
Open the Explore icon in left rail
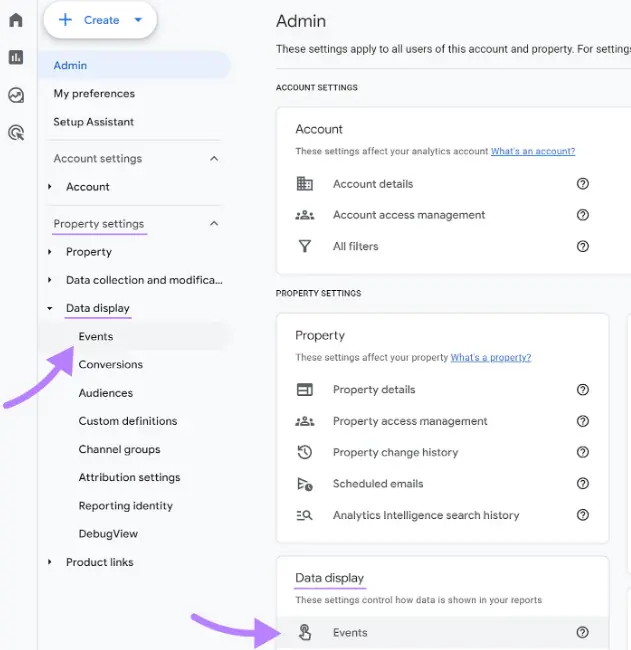click(16, 95)
